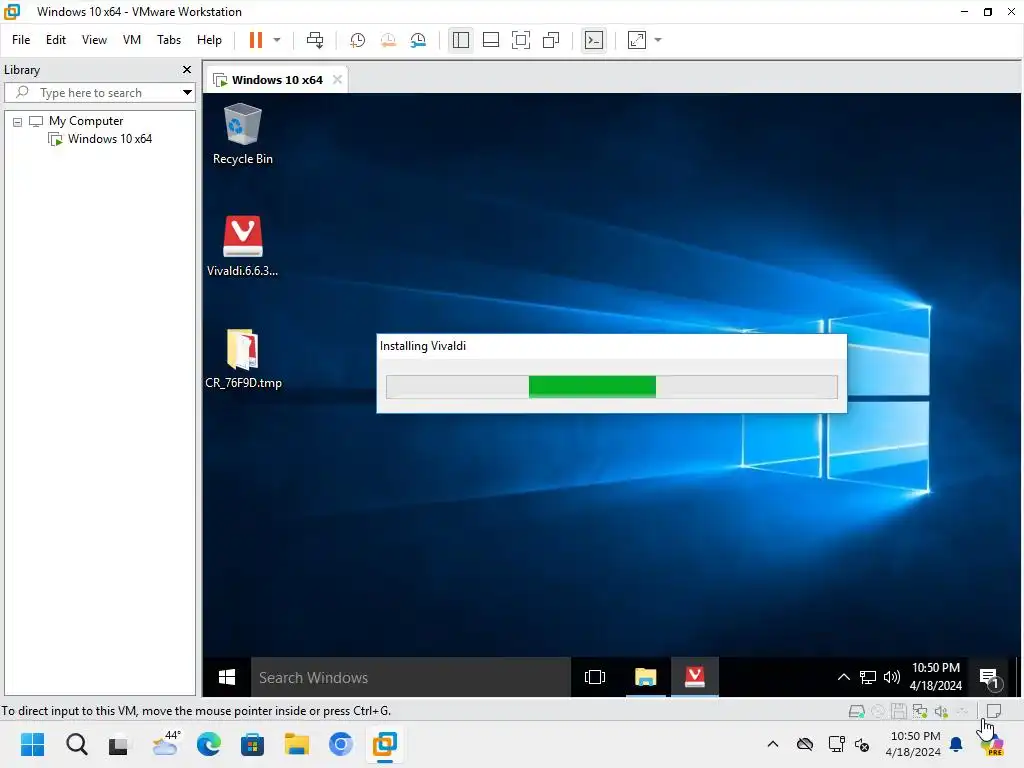Screen dimensions: 1024x768
Task: Open the Help menu
Action: coord(209,40)
